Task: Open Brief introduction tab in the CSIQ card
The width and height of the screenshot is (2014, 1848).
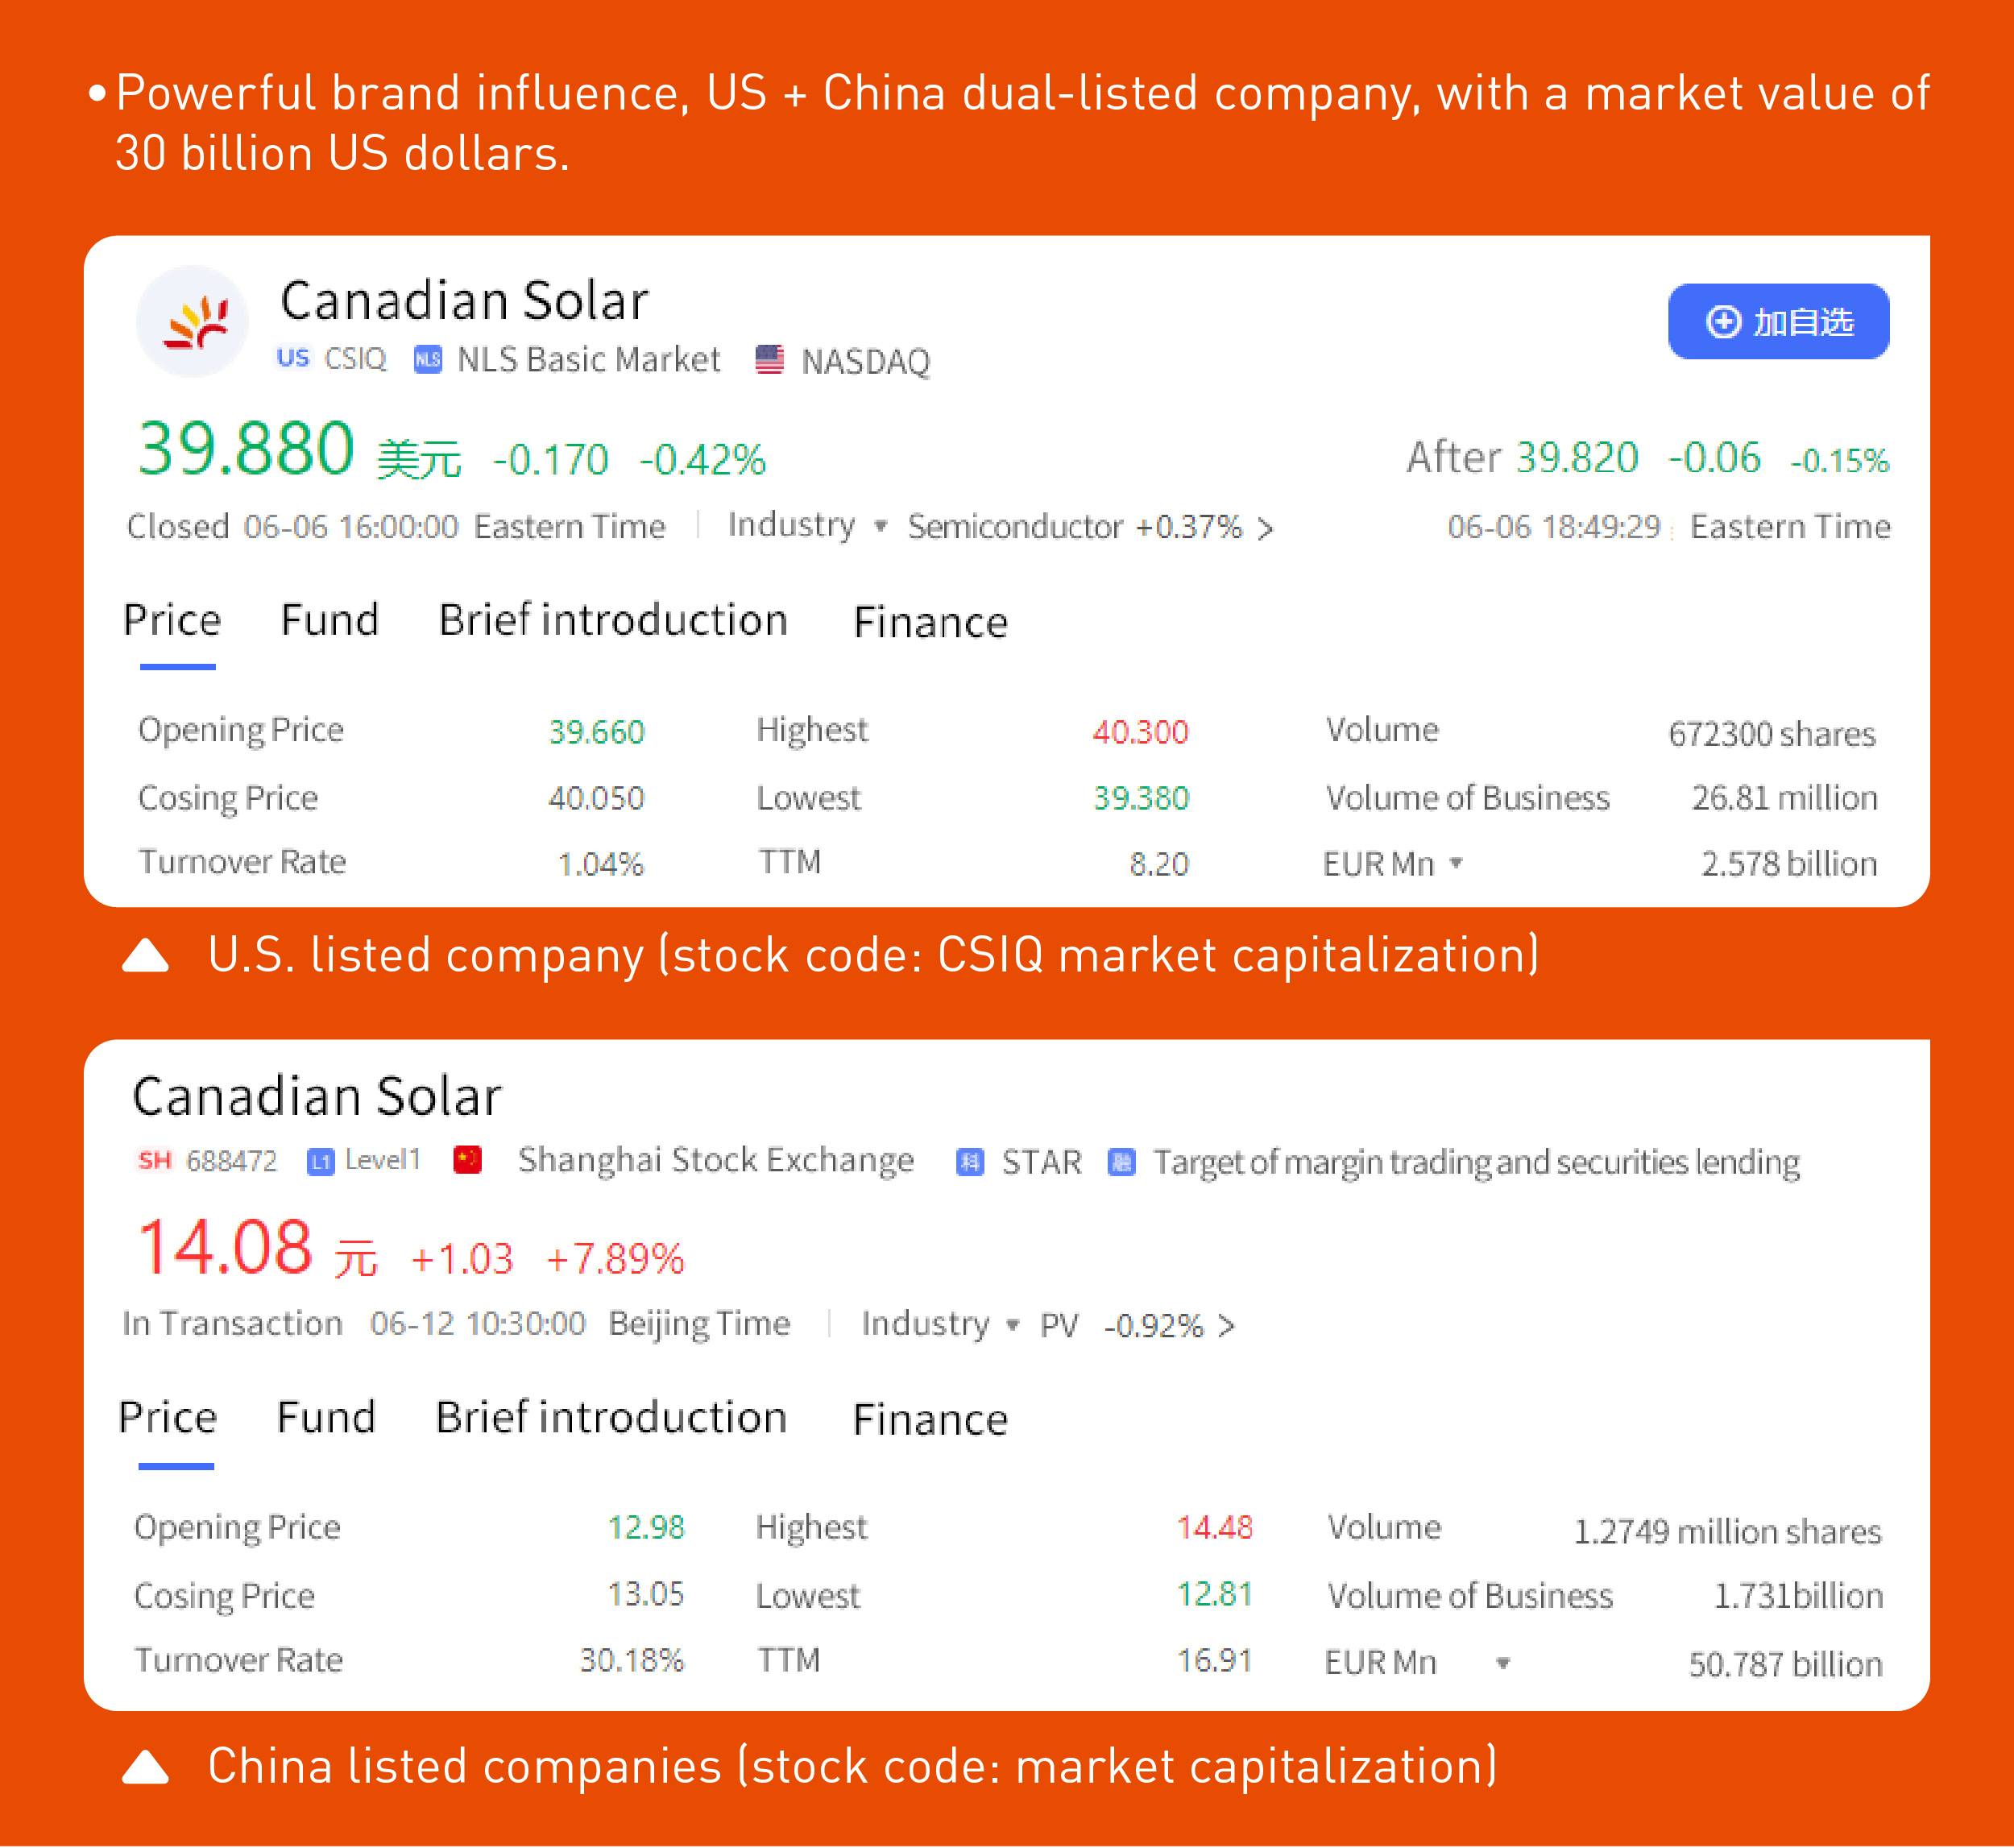Action: (x=613, y=621)
